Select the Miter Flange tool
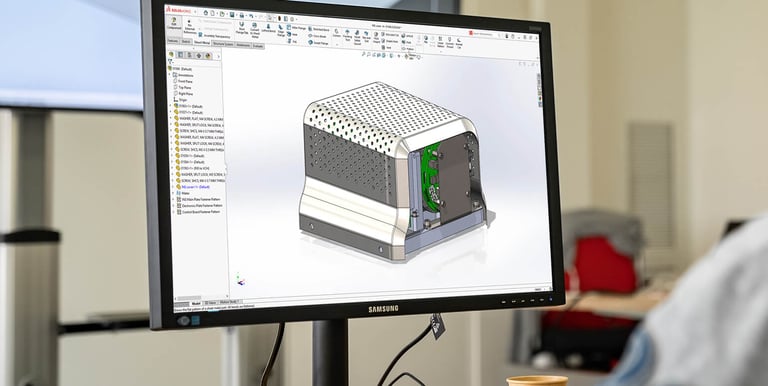 296,27
